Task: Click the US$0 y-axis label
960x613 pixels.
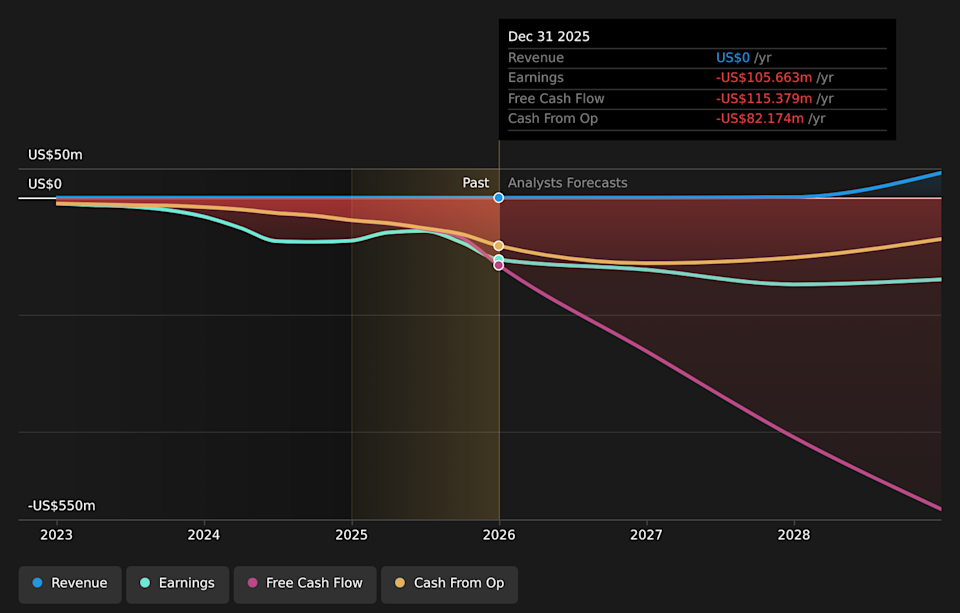Action: (x=45, y=184)
